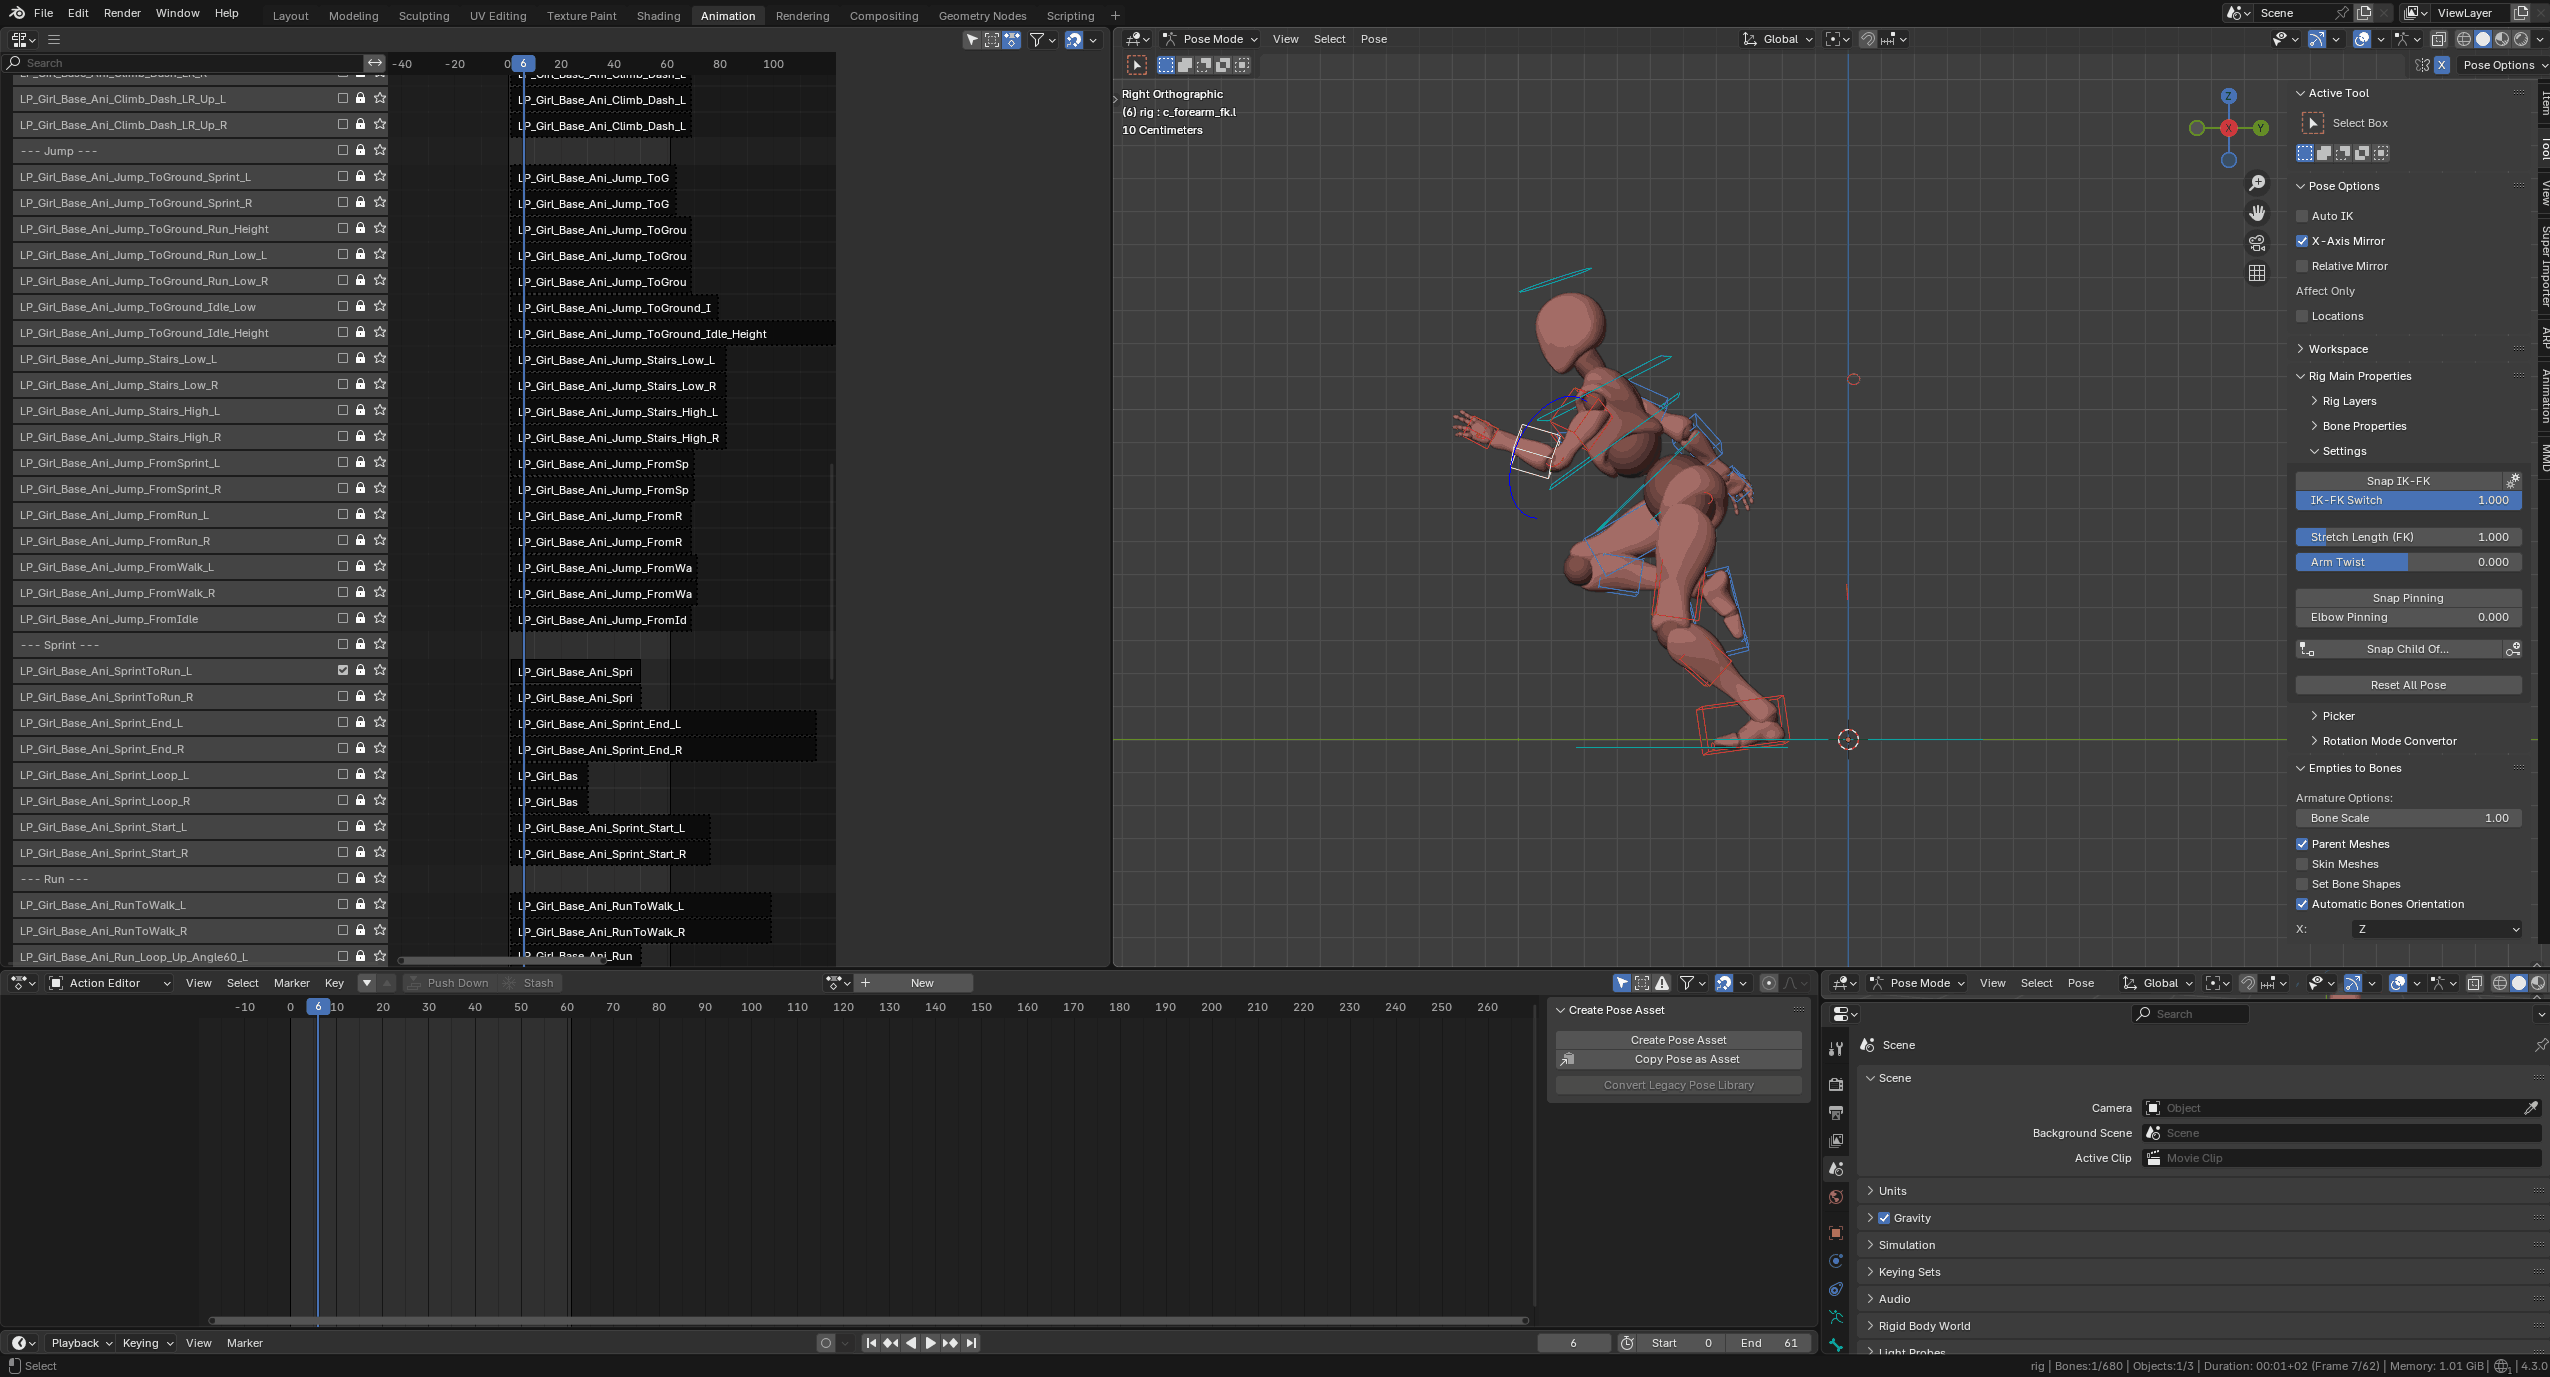This screenshot has height=1377, width=2550.
Task: Switch orthographic/perspective grid icon
Action: point(2257,273)
